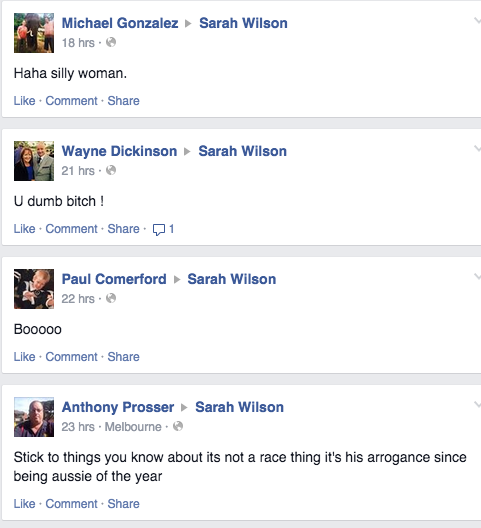Viewport: 481px width, 528px height.
Task: Click the globe privacy icon on Michael Gonzalez's post
Action: point(111,42)
